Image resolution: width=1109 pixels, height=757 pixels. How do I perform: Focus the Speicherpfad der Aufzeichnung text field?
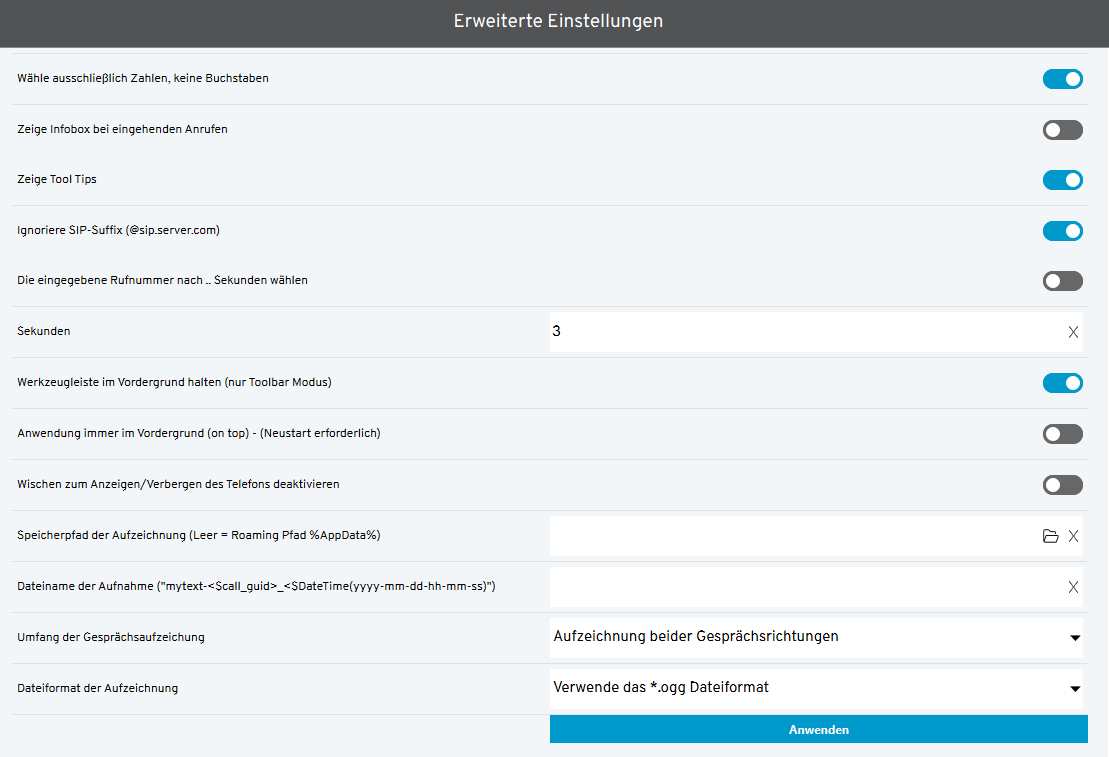[x=790, y=536]
